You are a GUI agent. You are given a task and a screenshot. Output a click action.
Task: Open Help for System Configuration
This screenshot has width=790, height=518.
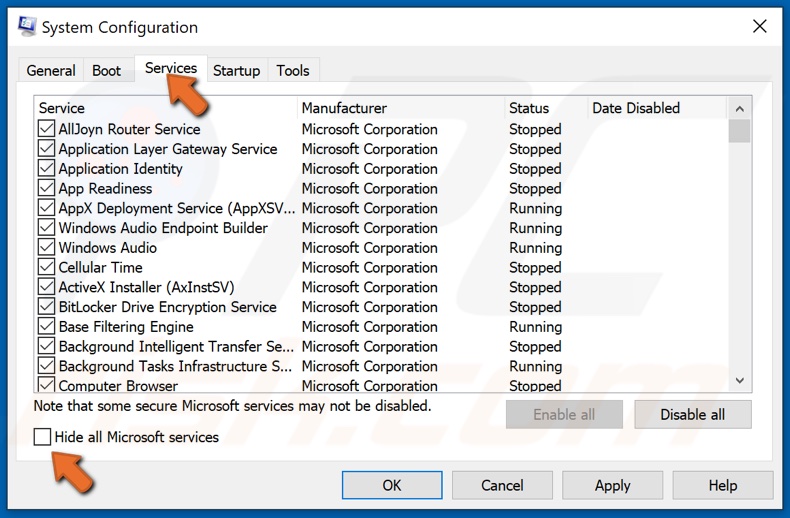pyautogui.click(x=722, y=485)
